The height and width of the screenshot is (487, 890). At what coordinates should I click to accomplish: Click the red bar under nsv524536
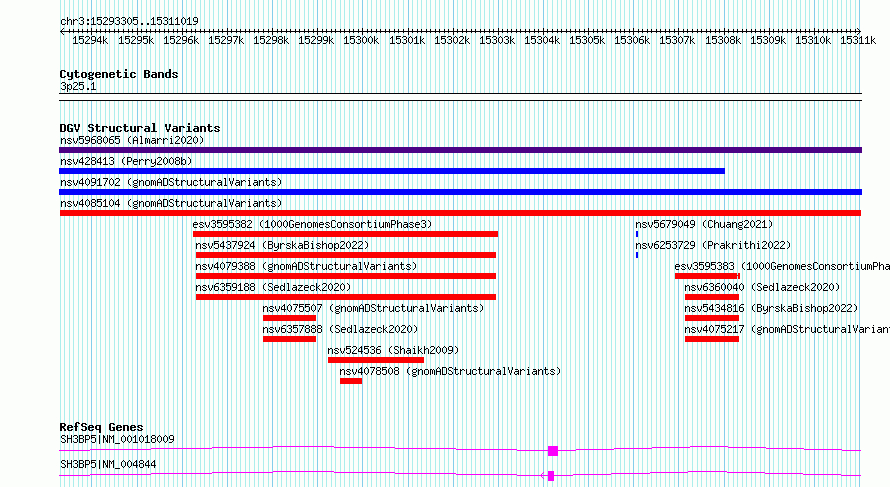376,360
